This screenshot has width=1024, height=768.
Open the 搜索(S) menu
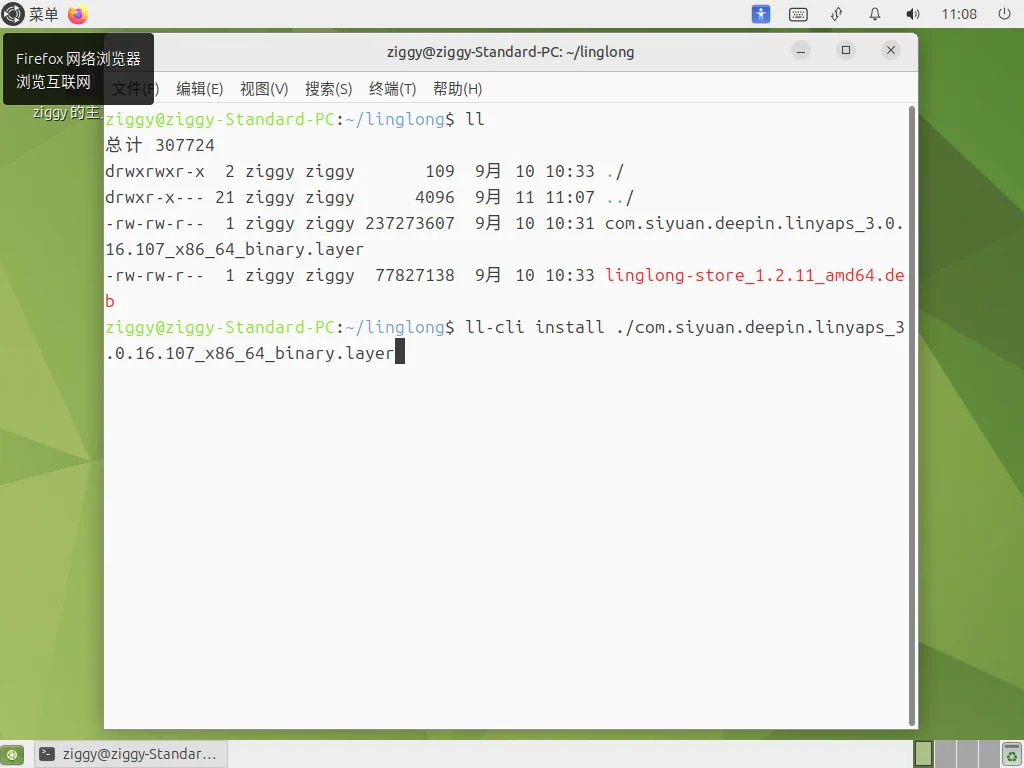tap(328, 89)
